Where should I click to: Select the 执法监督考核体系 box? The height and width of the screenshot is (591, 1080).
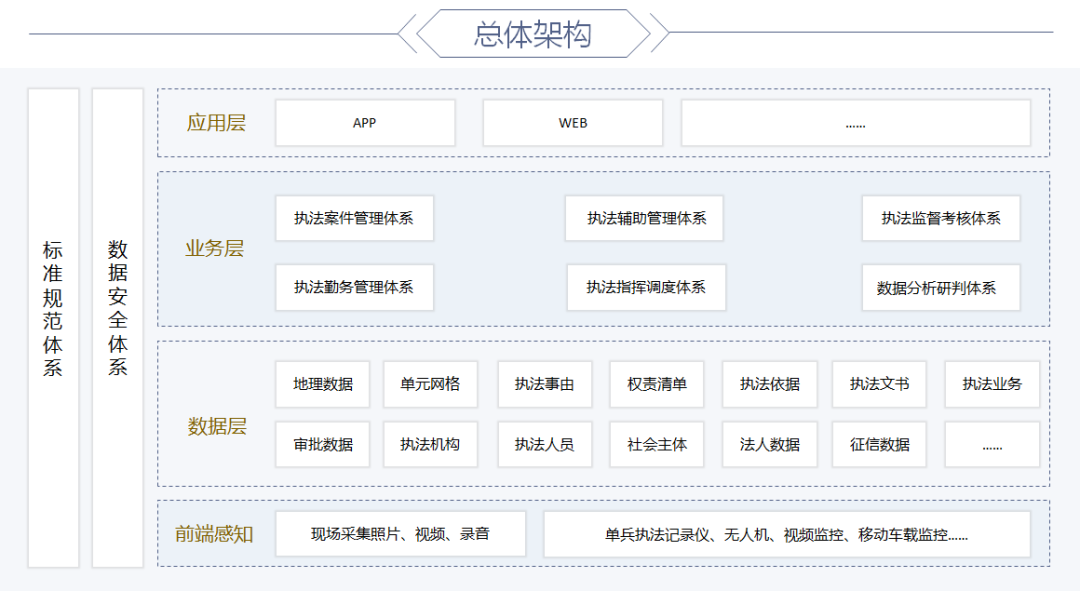[940, 218]
